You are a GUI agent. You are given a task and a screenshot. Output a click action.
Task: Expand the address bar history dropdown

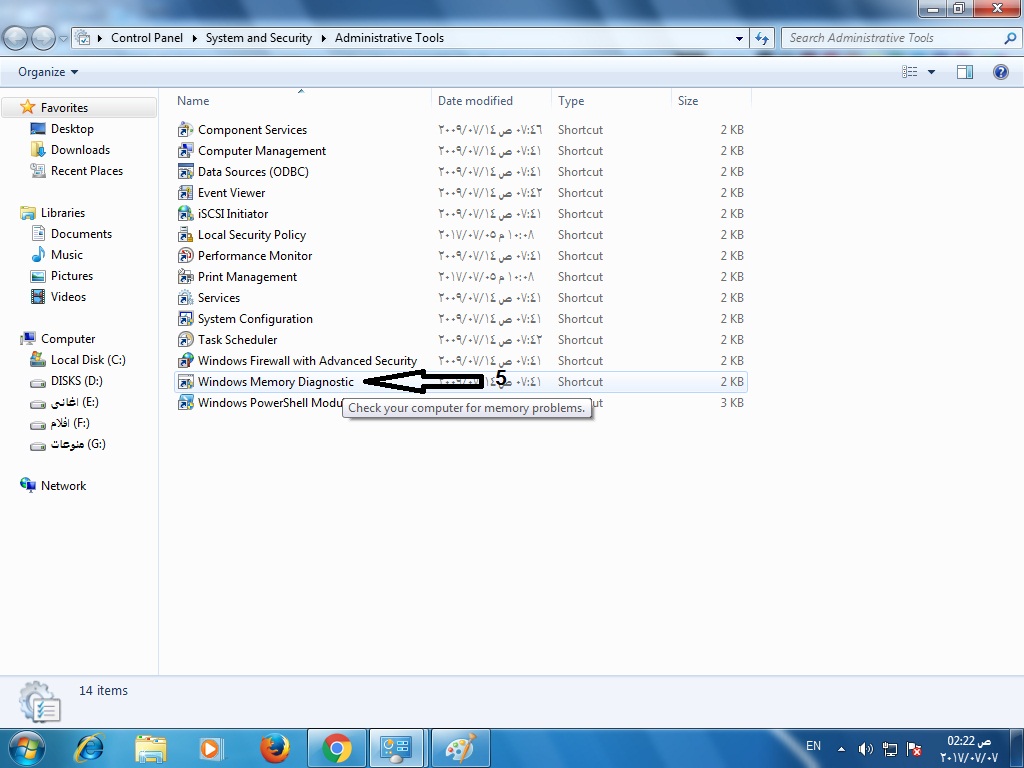coord(739,38)
